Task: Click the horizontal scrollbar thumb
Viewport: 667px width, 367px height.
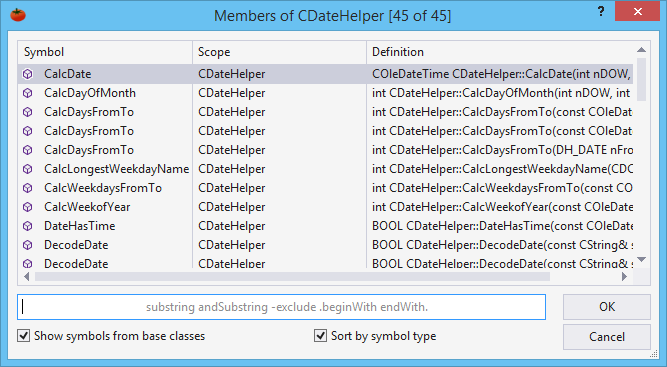Action: 292,276
